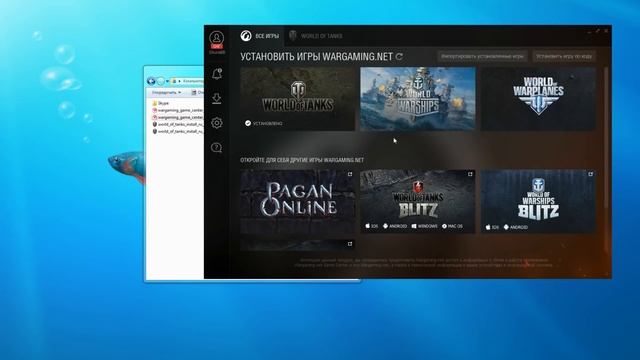Open external link icon on Pagan Online card
Screen dimensions: 640x360
click(x=350, y=174)
